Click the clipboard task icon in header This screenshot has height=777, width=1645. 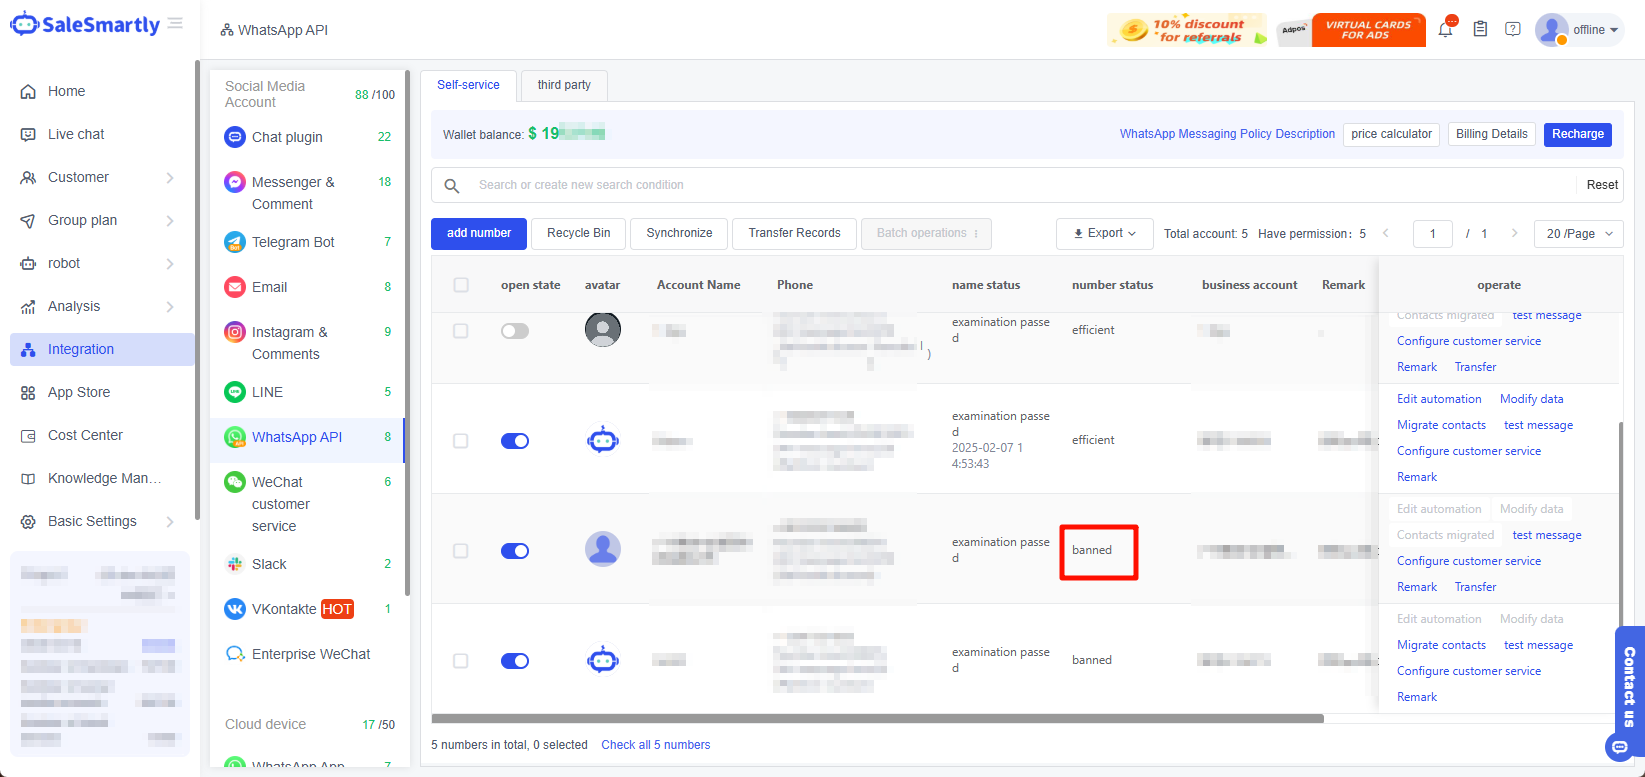coord(1480,30)
